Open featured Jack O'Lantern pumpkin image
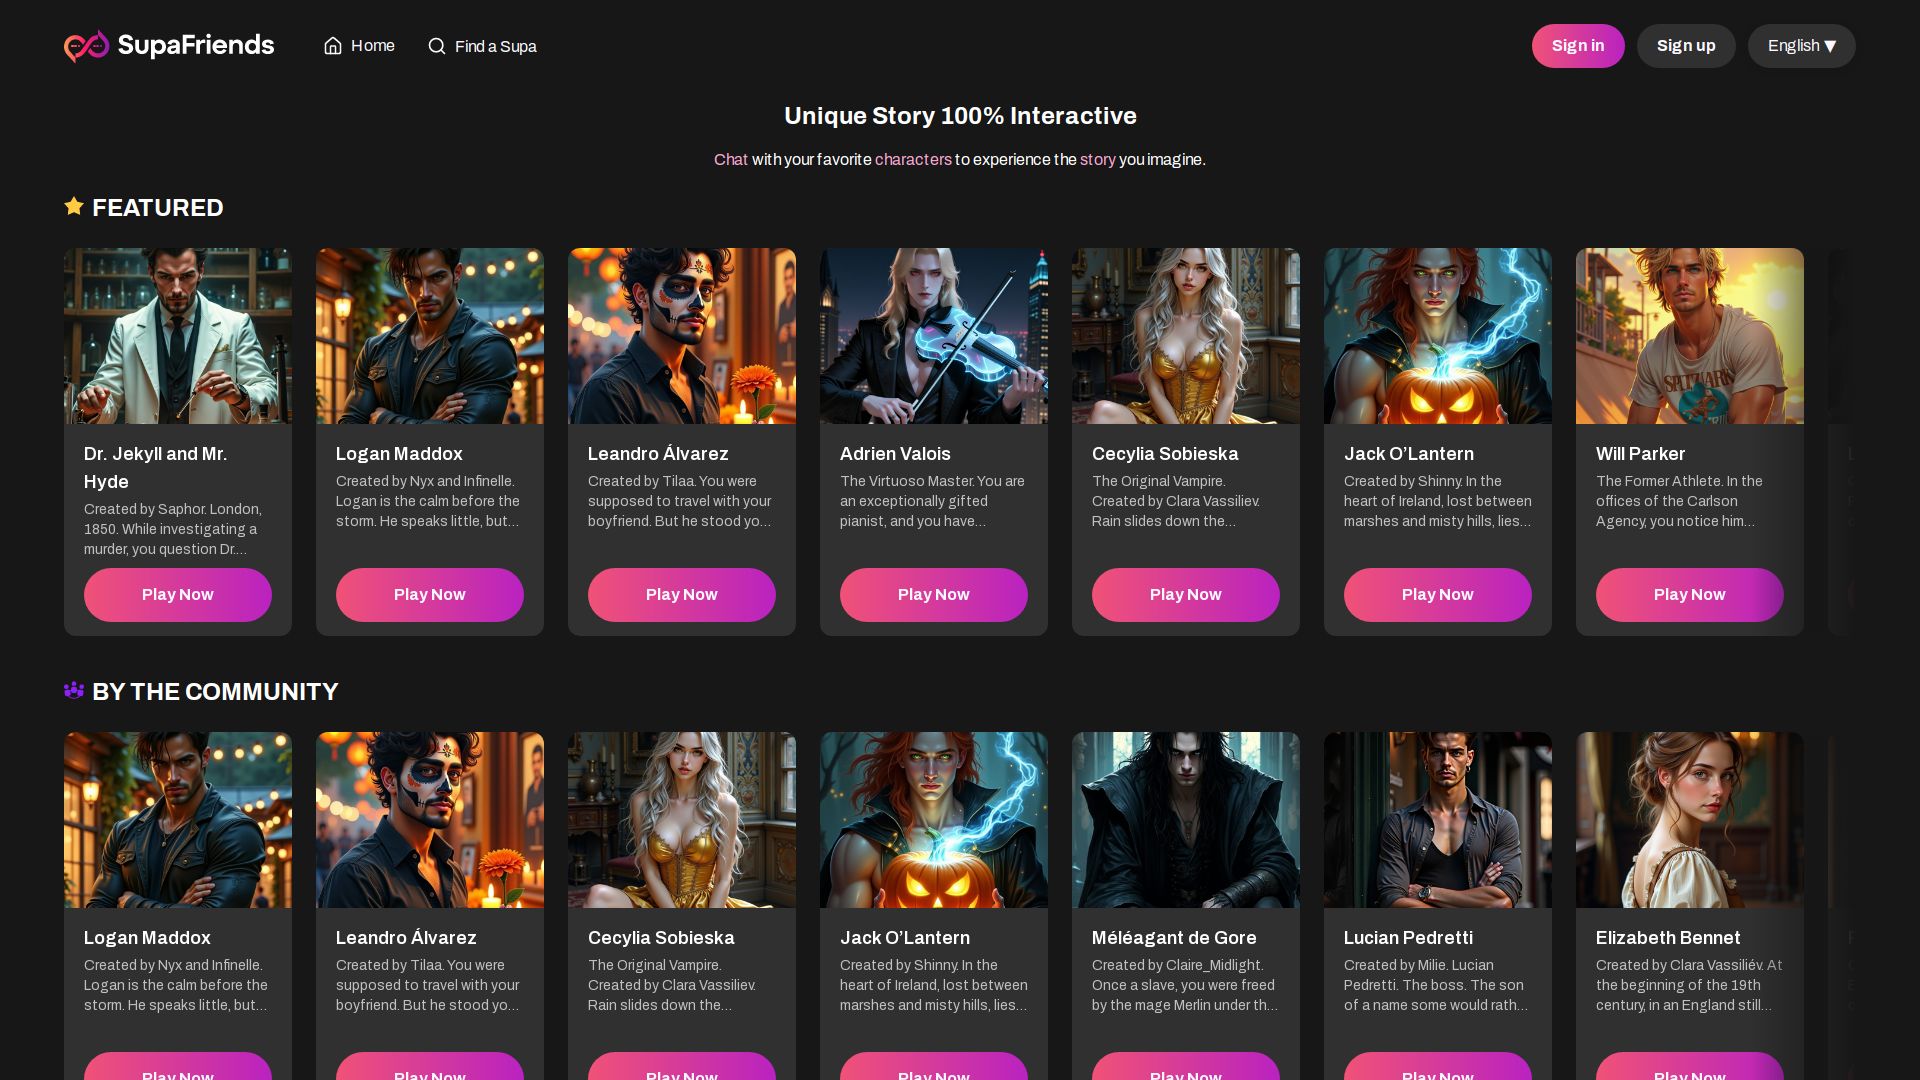This screenshot has height=1080, width=1920. coord(1438,336)
